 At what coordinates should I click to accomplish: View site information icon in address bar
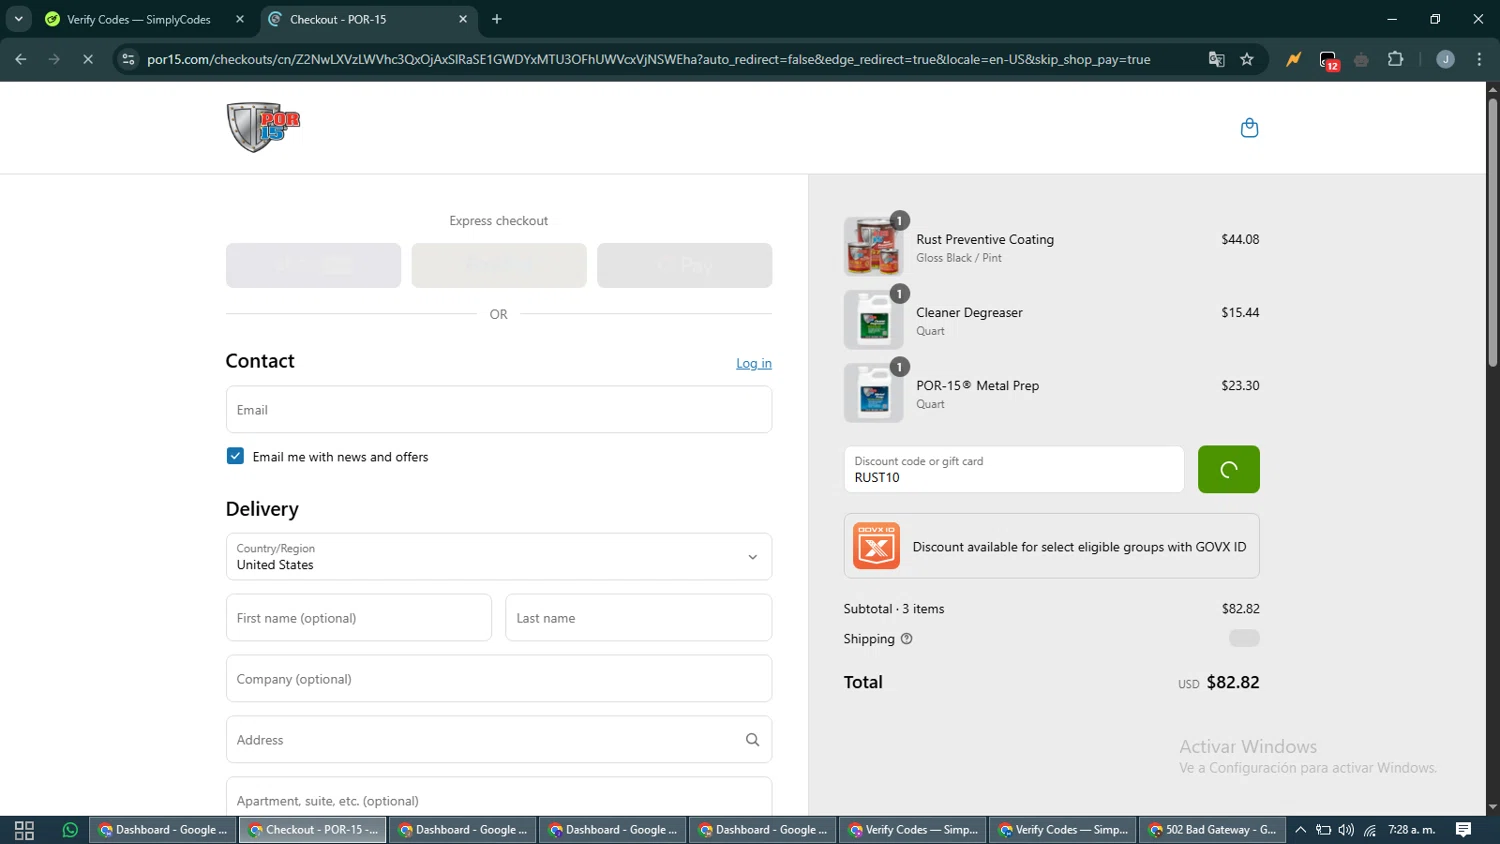(128, 60)
